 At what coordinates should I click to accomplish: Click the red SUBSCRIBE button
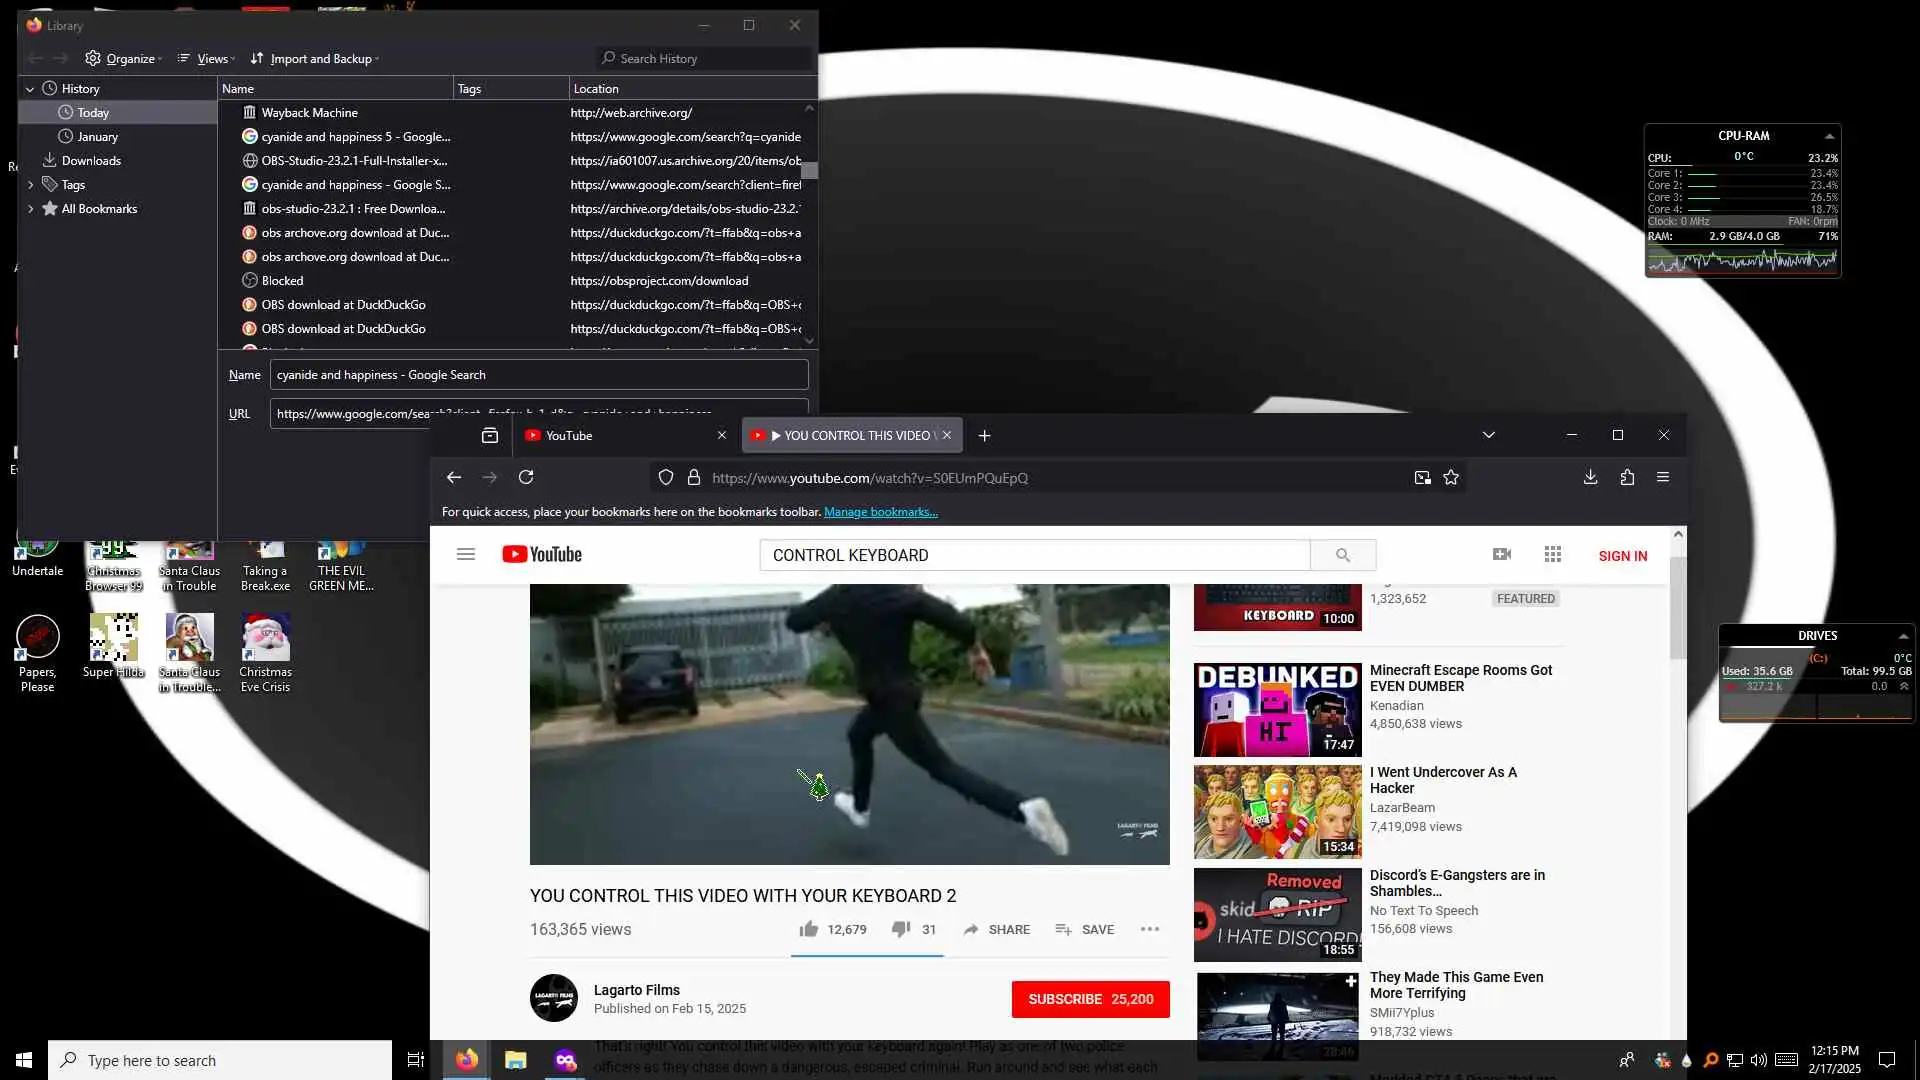click(x=1090, y=999)
